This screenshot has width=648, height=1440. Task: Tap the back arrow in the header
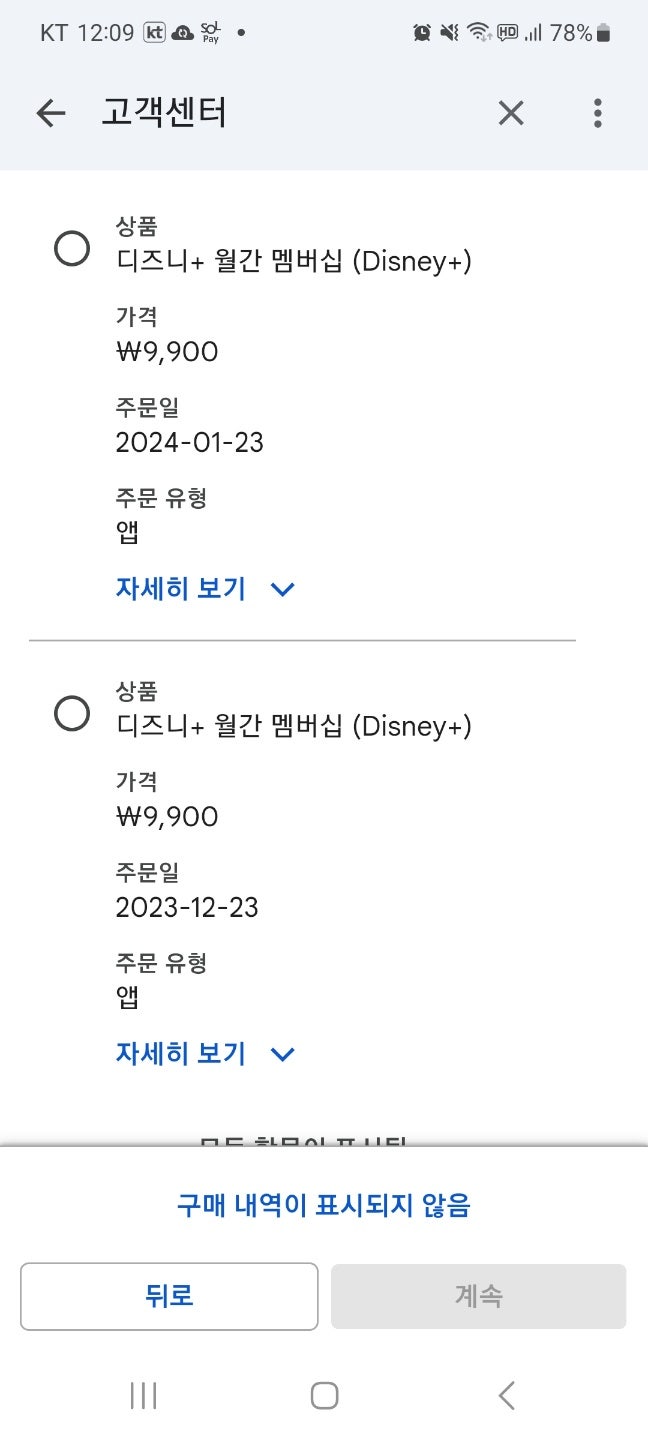pyautogui.click(x=50, y=114)
